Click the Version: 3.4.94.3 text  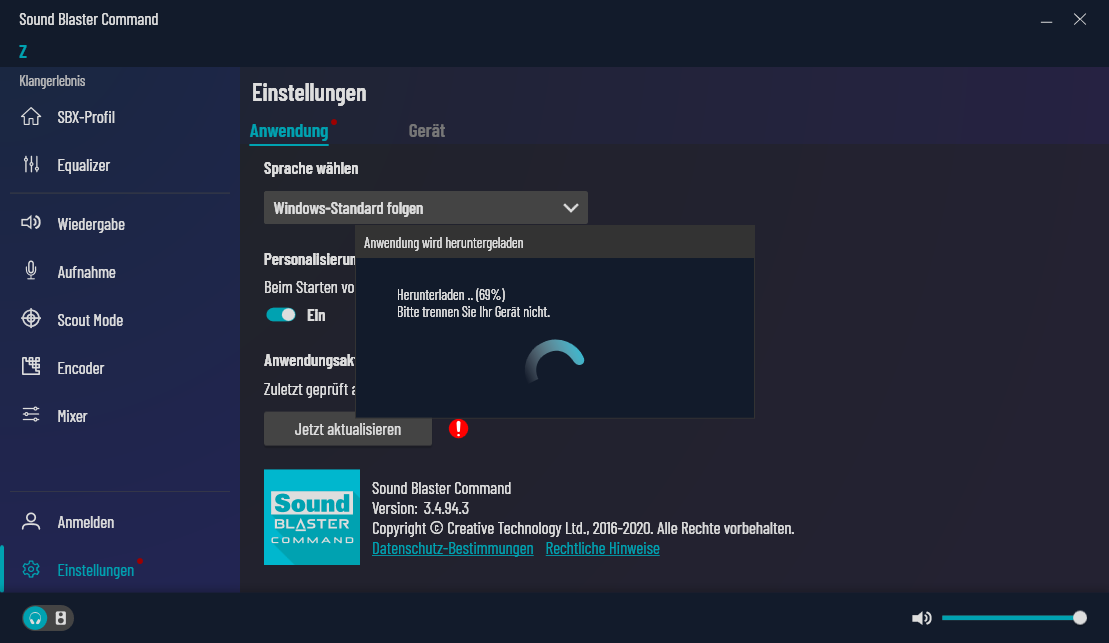coord(420,508)
